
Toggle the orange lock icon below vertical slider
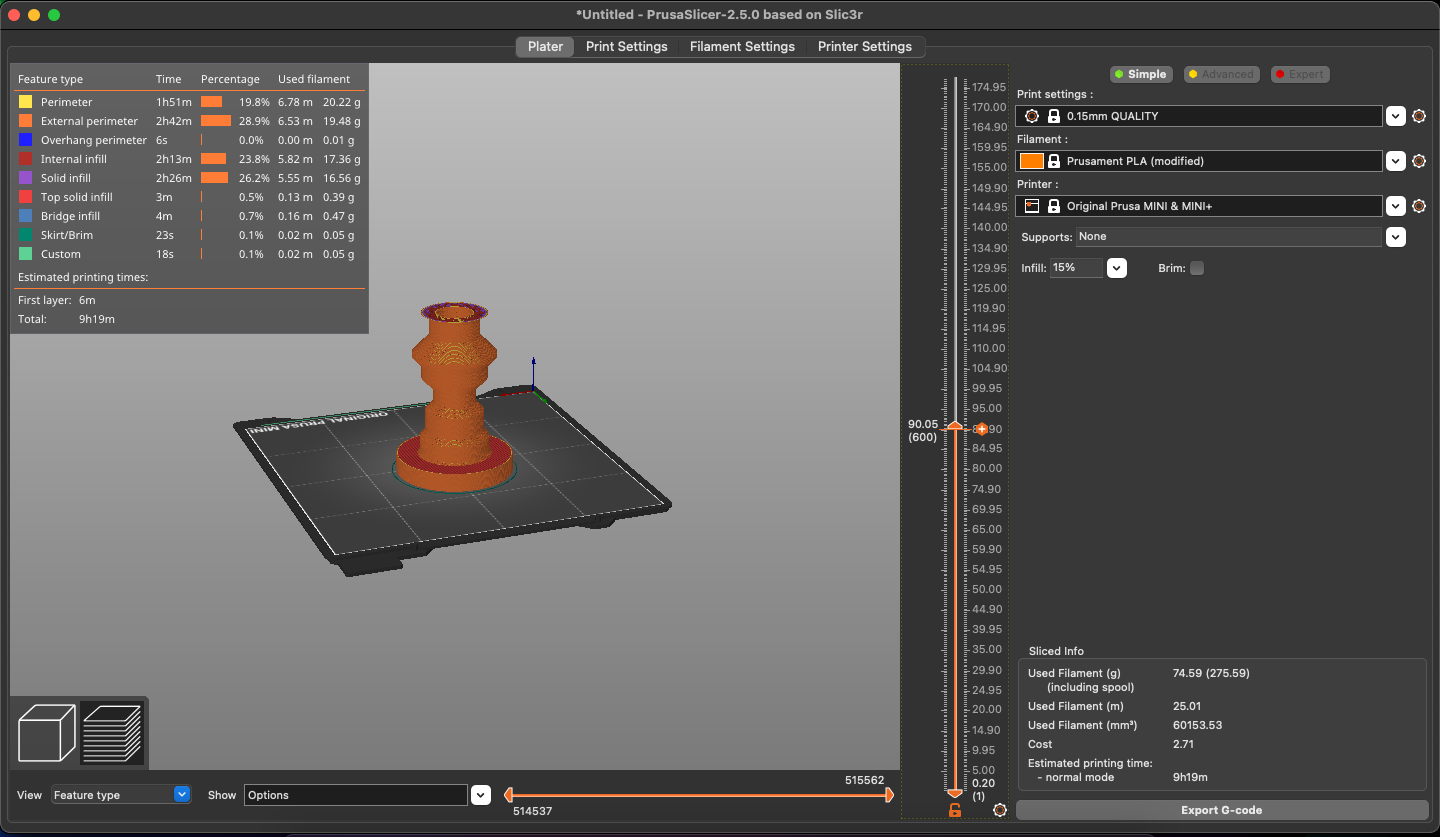click(x=954, y=810)
